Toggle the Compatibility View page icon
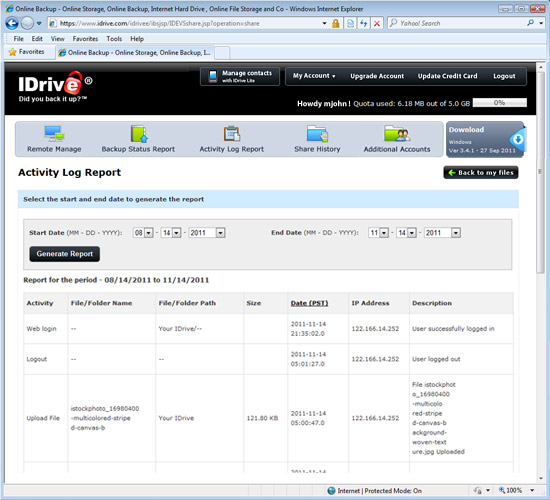The height and width of the screenshot is (500, 550). click(350, 24)
